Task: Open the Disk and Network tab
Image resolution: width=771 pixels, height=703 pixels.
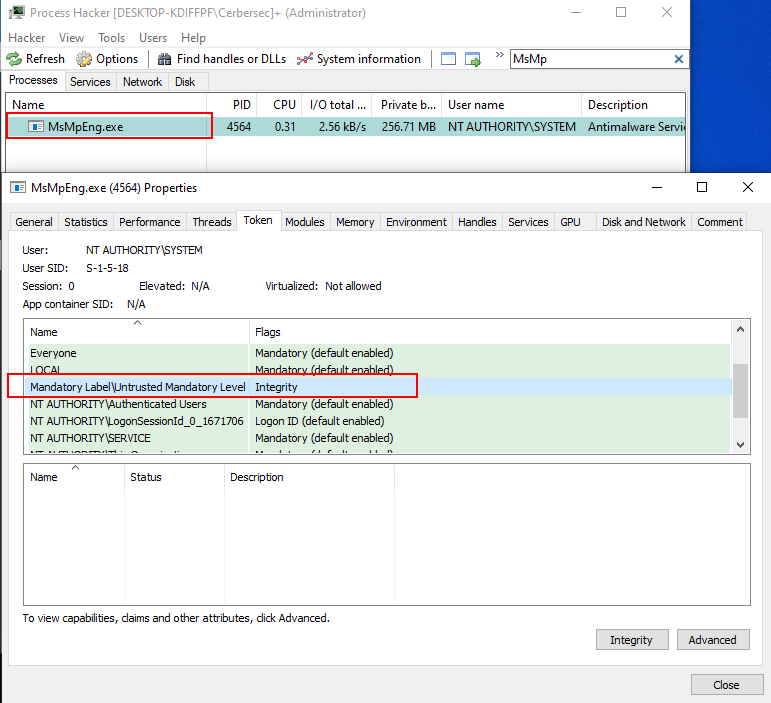Action: pos(644,222)
